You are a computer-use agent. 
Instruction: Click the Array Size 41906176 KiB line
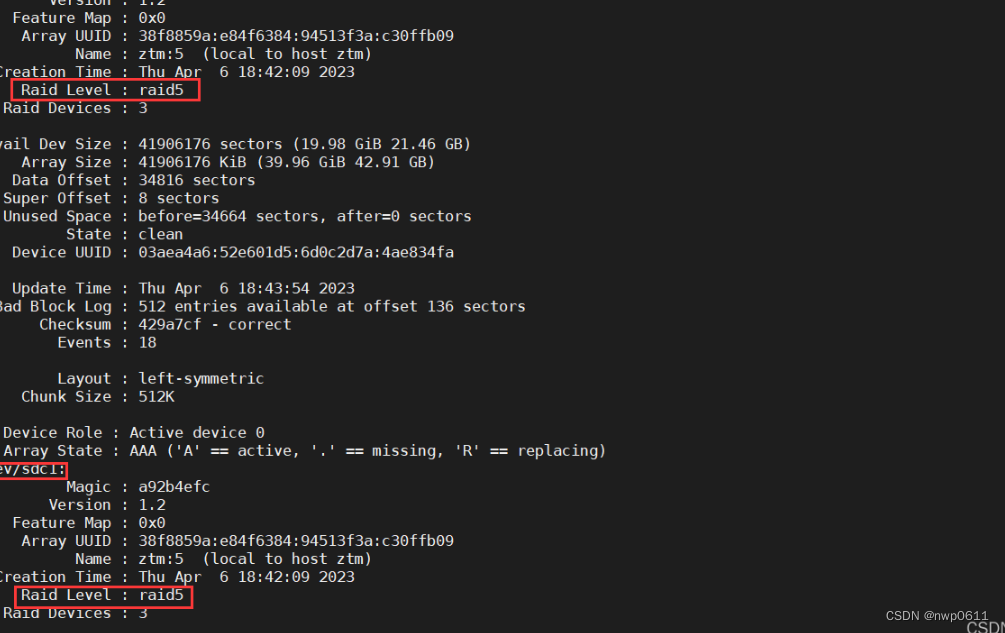228,162
